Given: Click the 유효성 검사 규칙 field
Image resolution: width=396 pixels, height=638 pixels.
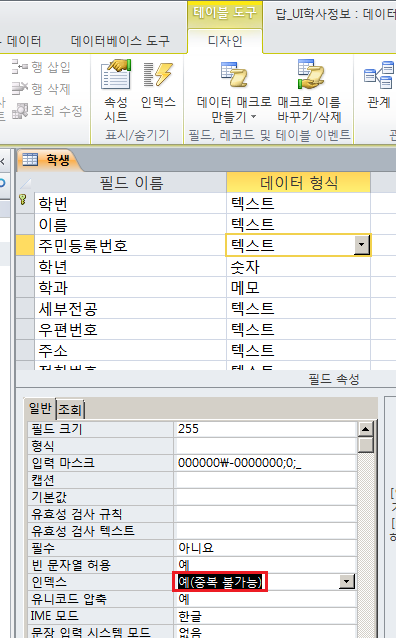Looking at the screenshot, I should click(x=265, y=514).
